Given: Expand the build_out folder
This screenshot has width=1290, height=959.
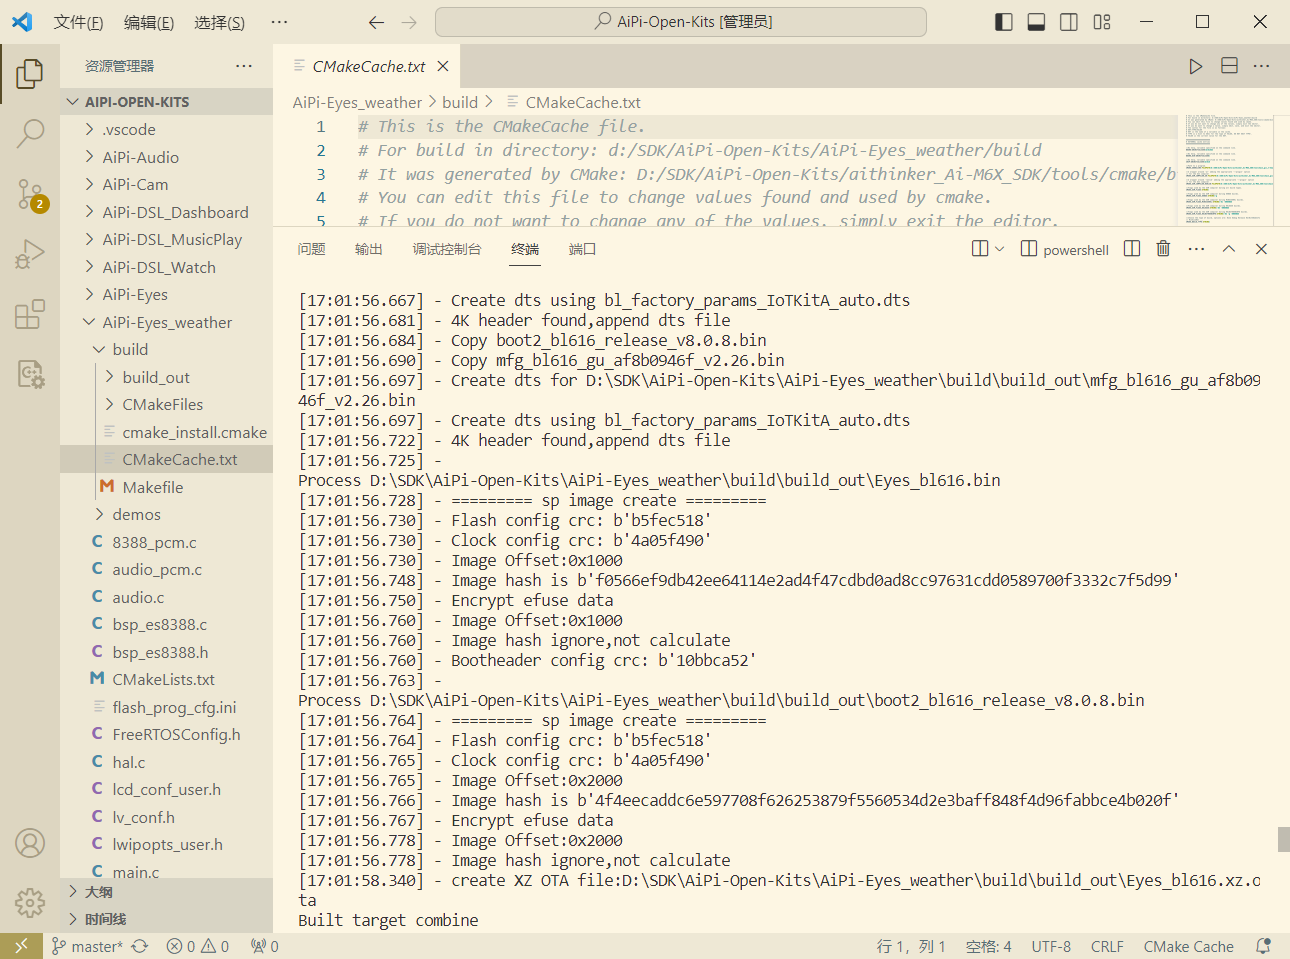Looking at the screenshot, I should point(166,377).
